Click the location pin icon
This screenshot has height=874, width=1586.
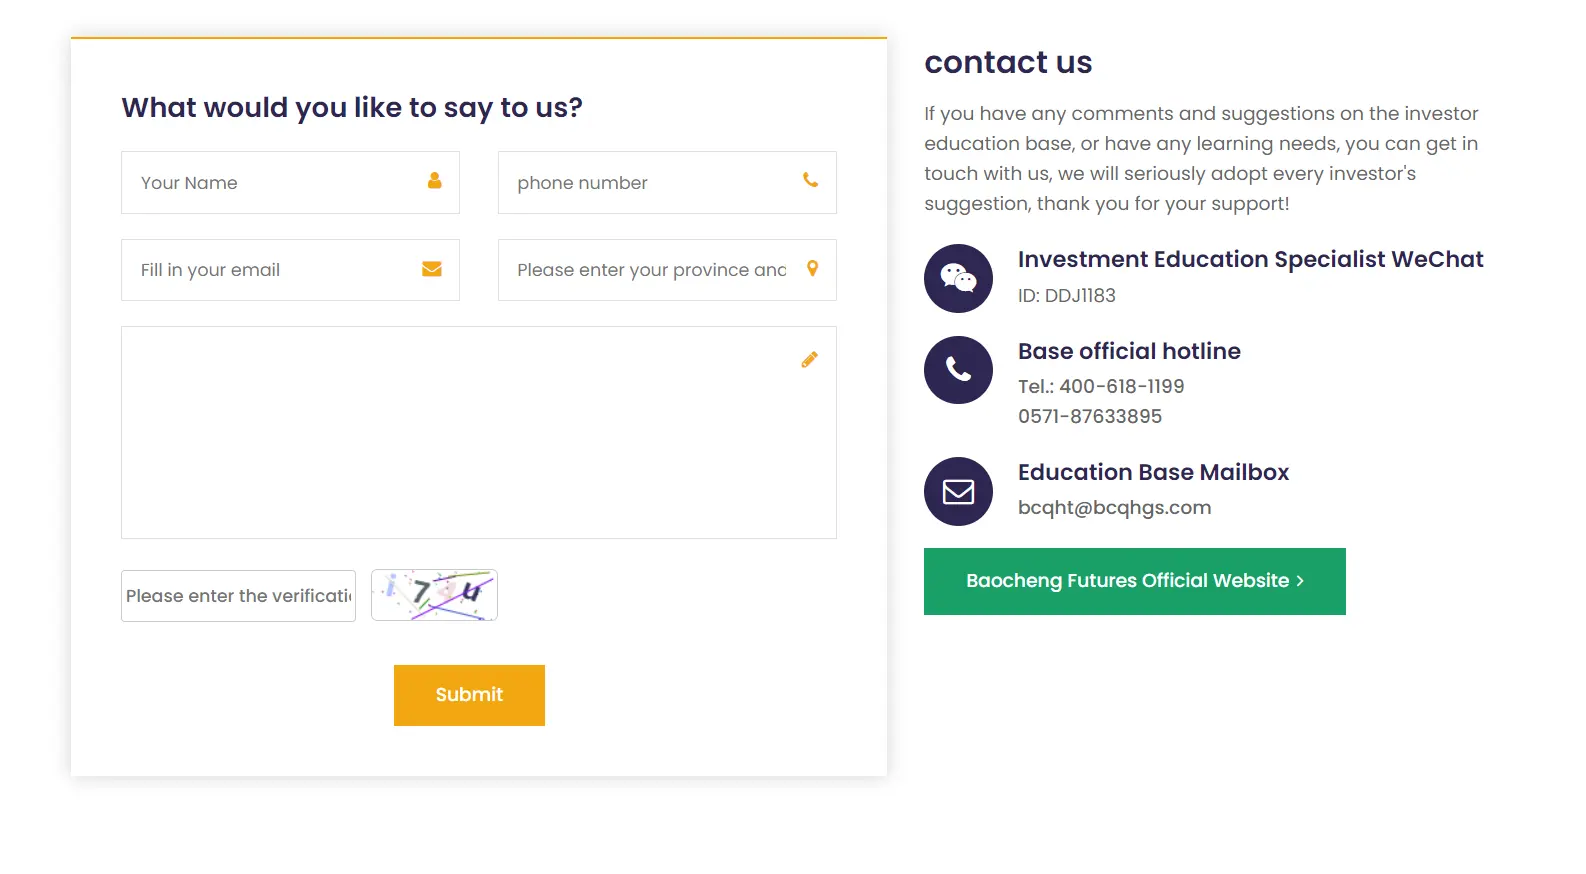pos(812,268)
